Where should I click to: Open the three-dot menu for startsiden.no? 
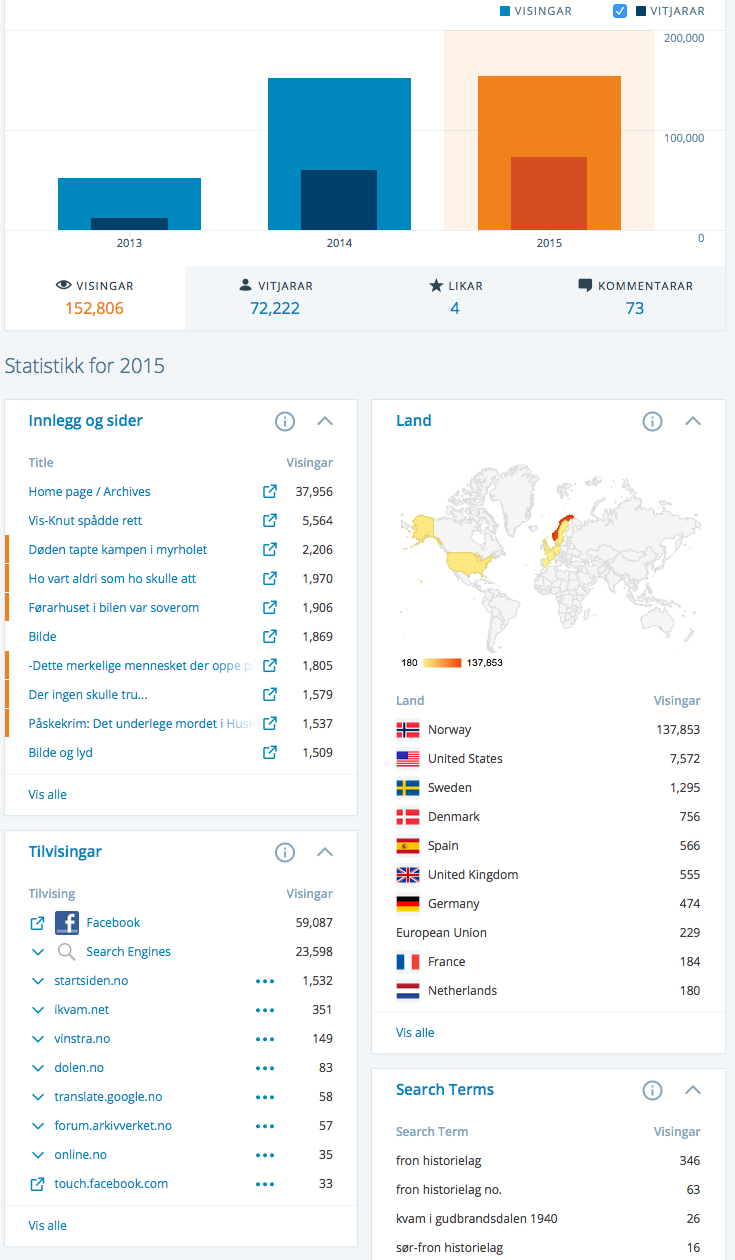click(x=265, y=981)
